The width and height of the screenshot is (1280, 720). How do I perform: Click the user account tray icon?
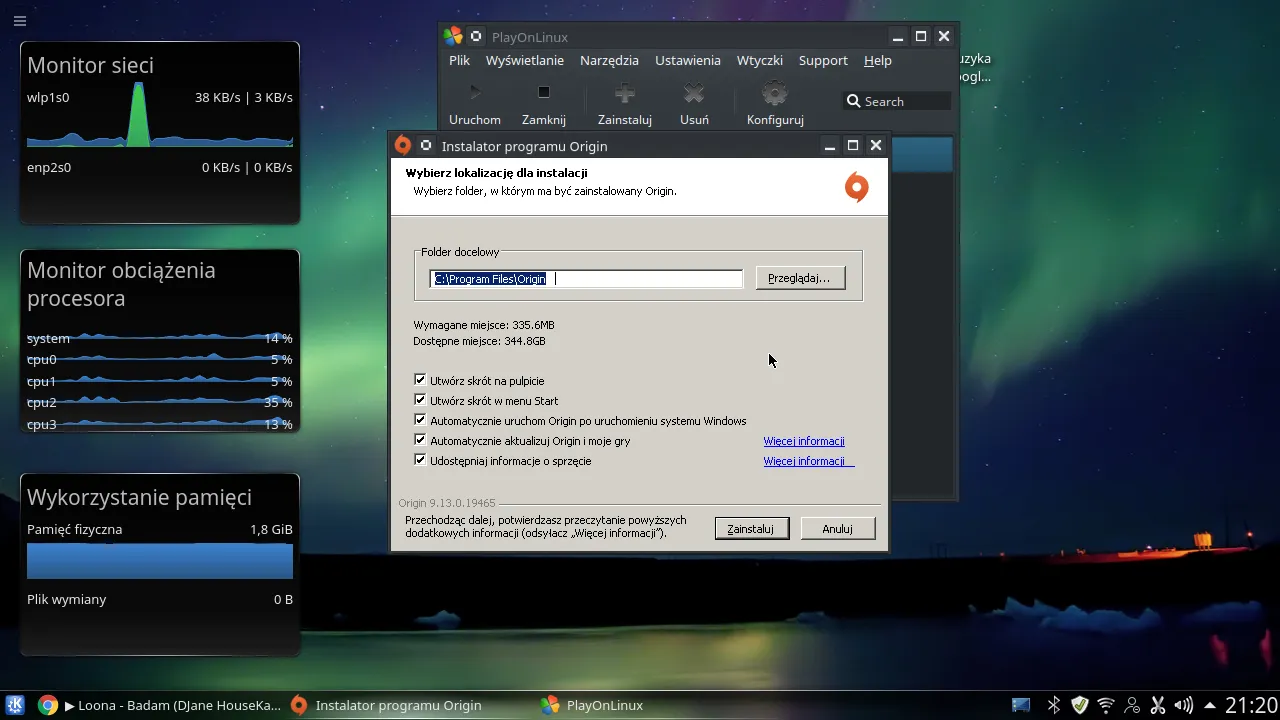click(1132, 705)
